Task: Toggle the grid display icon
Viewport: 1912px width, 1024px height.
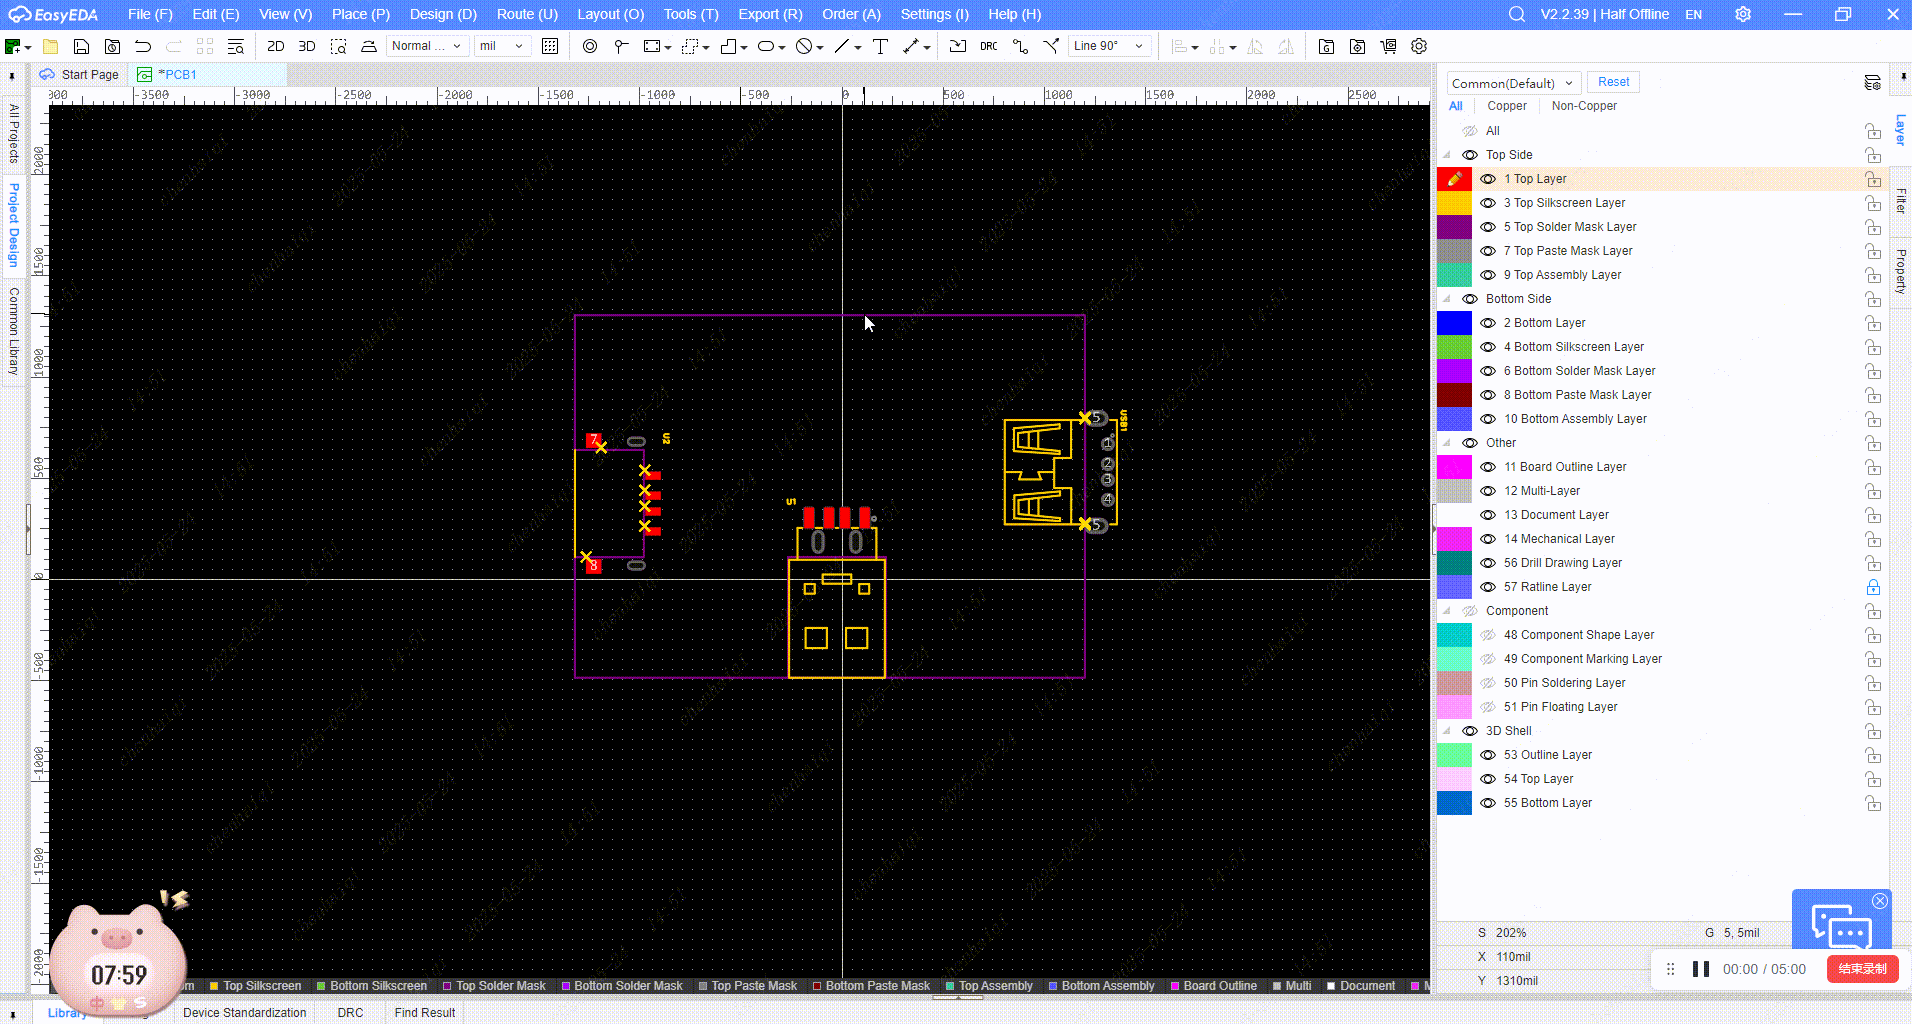Action: (x=550, y=46)
